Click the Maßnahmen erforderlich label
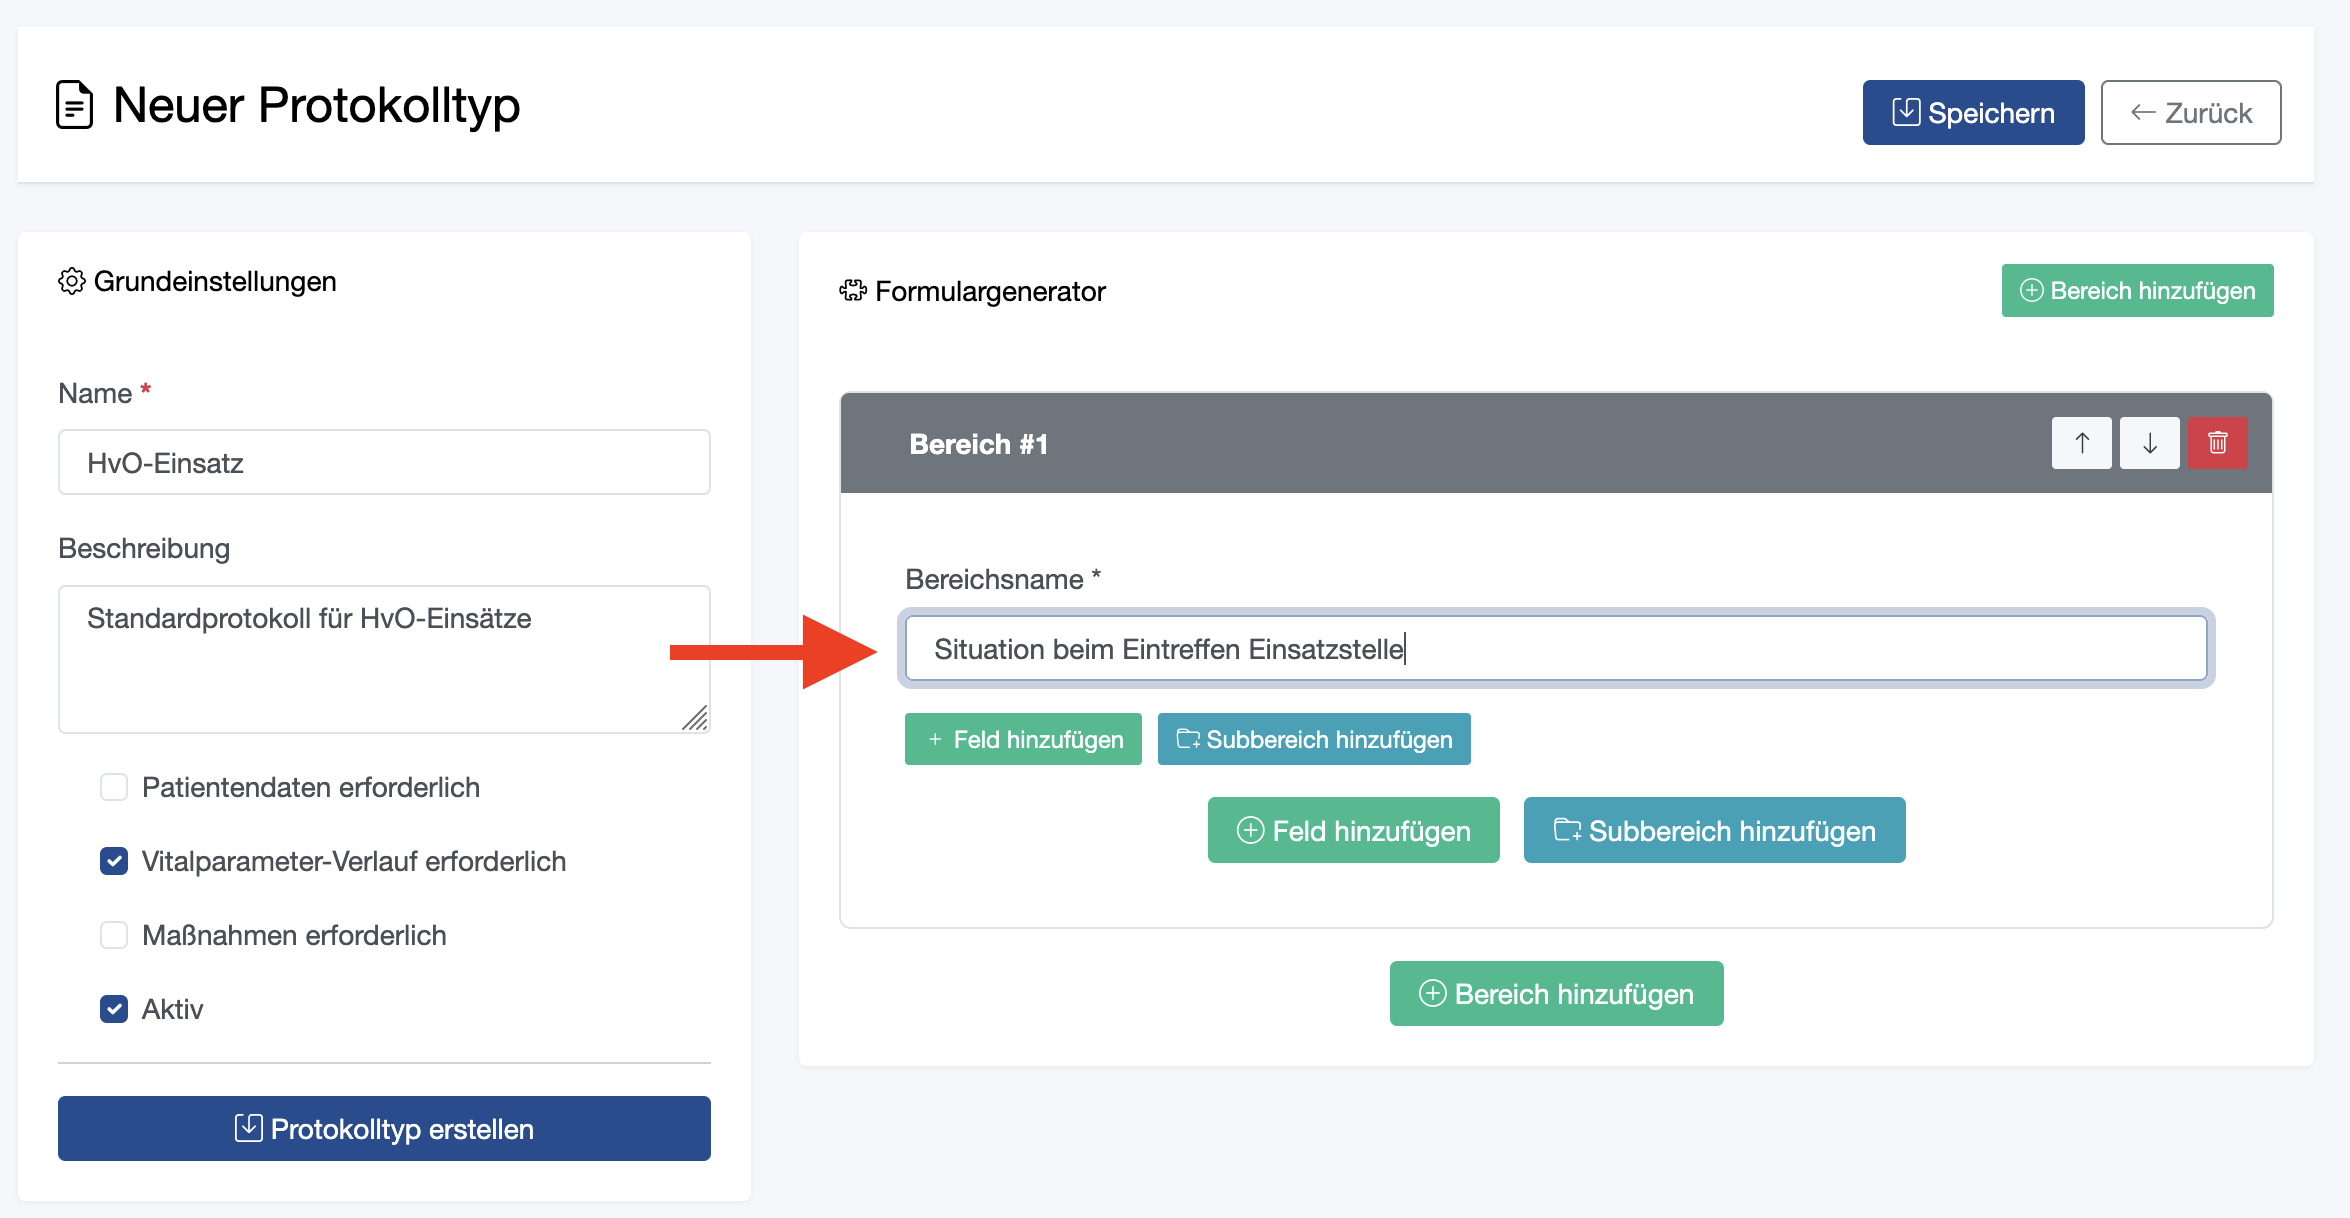This screenshot has width=2350, height=1218. tap(294, 936)
